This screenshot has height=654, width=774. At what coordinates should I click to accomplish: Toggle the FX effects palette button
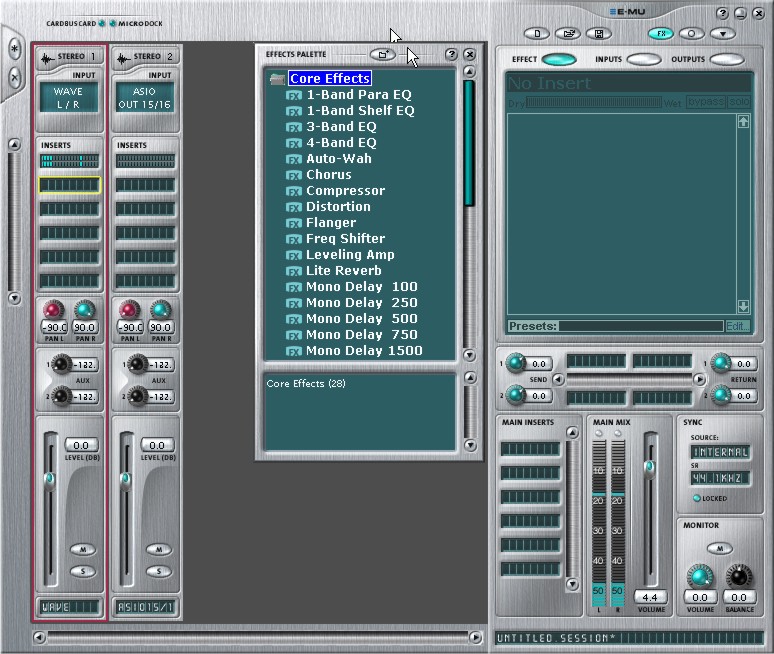660,33
